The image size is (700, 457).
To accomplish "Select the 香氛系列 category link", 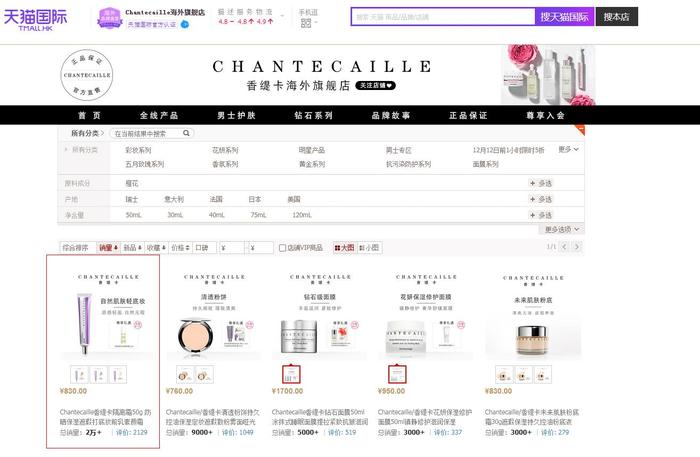I will (x=225, y=164).
